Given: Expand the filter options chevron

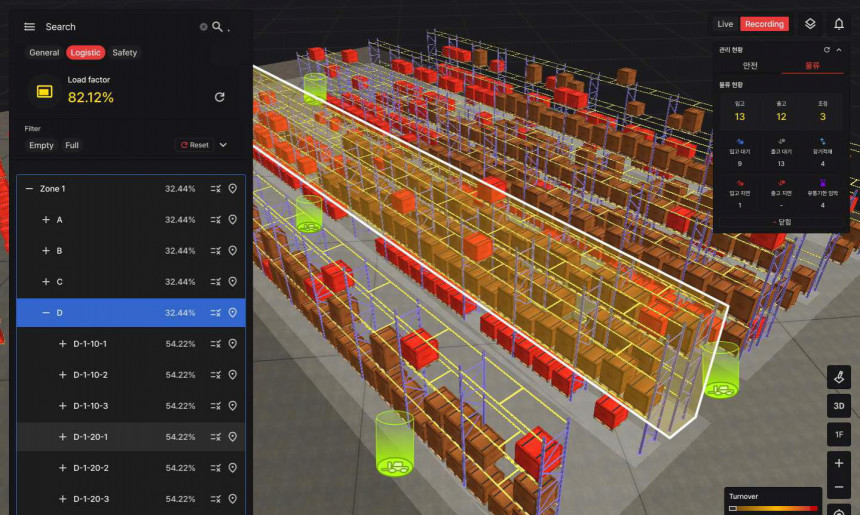Looking at the screenshot, I should 223,145.
